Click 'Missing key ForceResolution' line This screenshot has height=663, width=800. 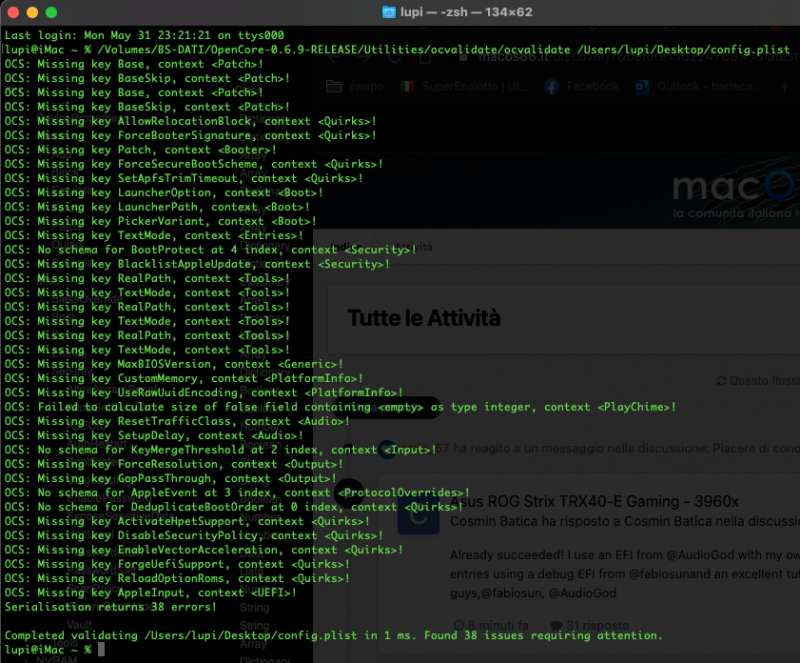pos(173,464)
